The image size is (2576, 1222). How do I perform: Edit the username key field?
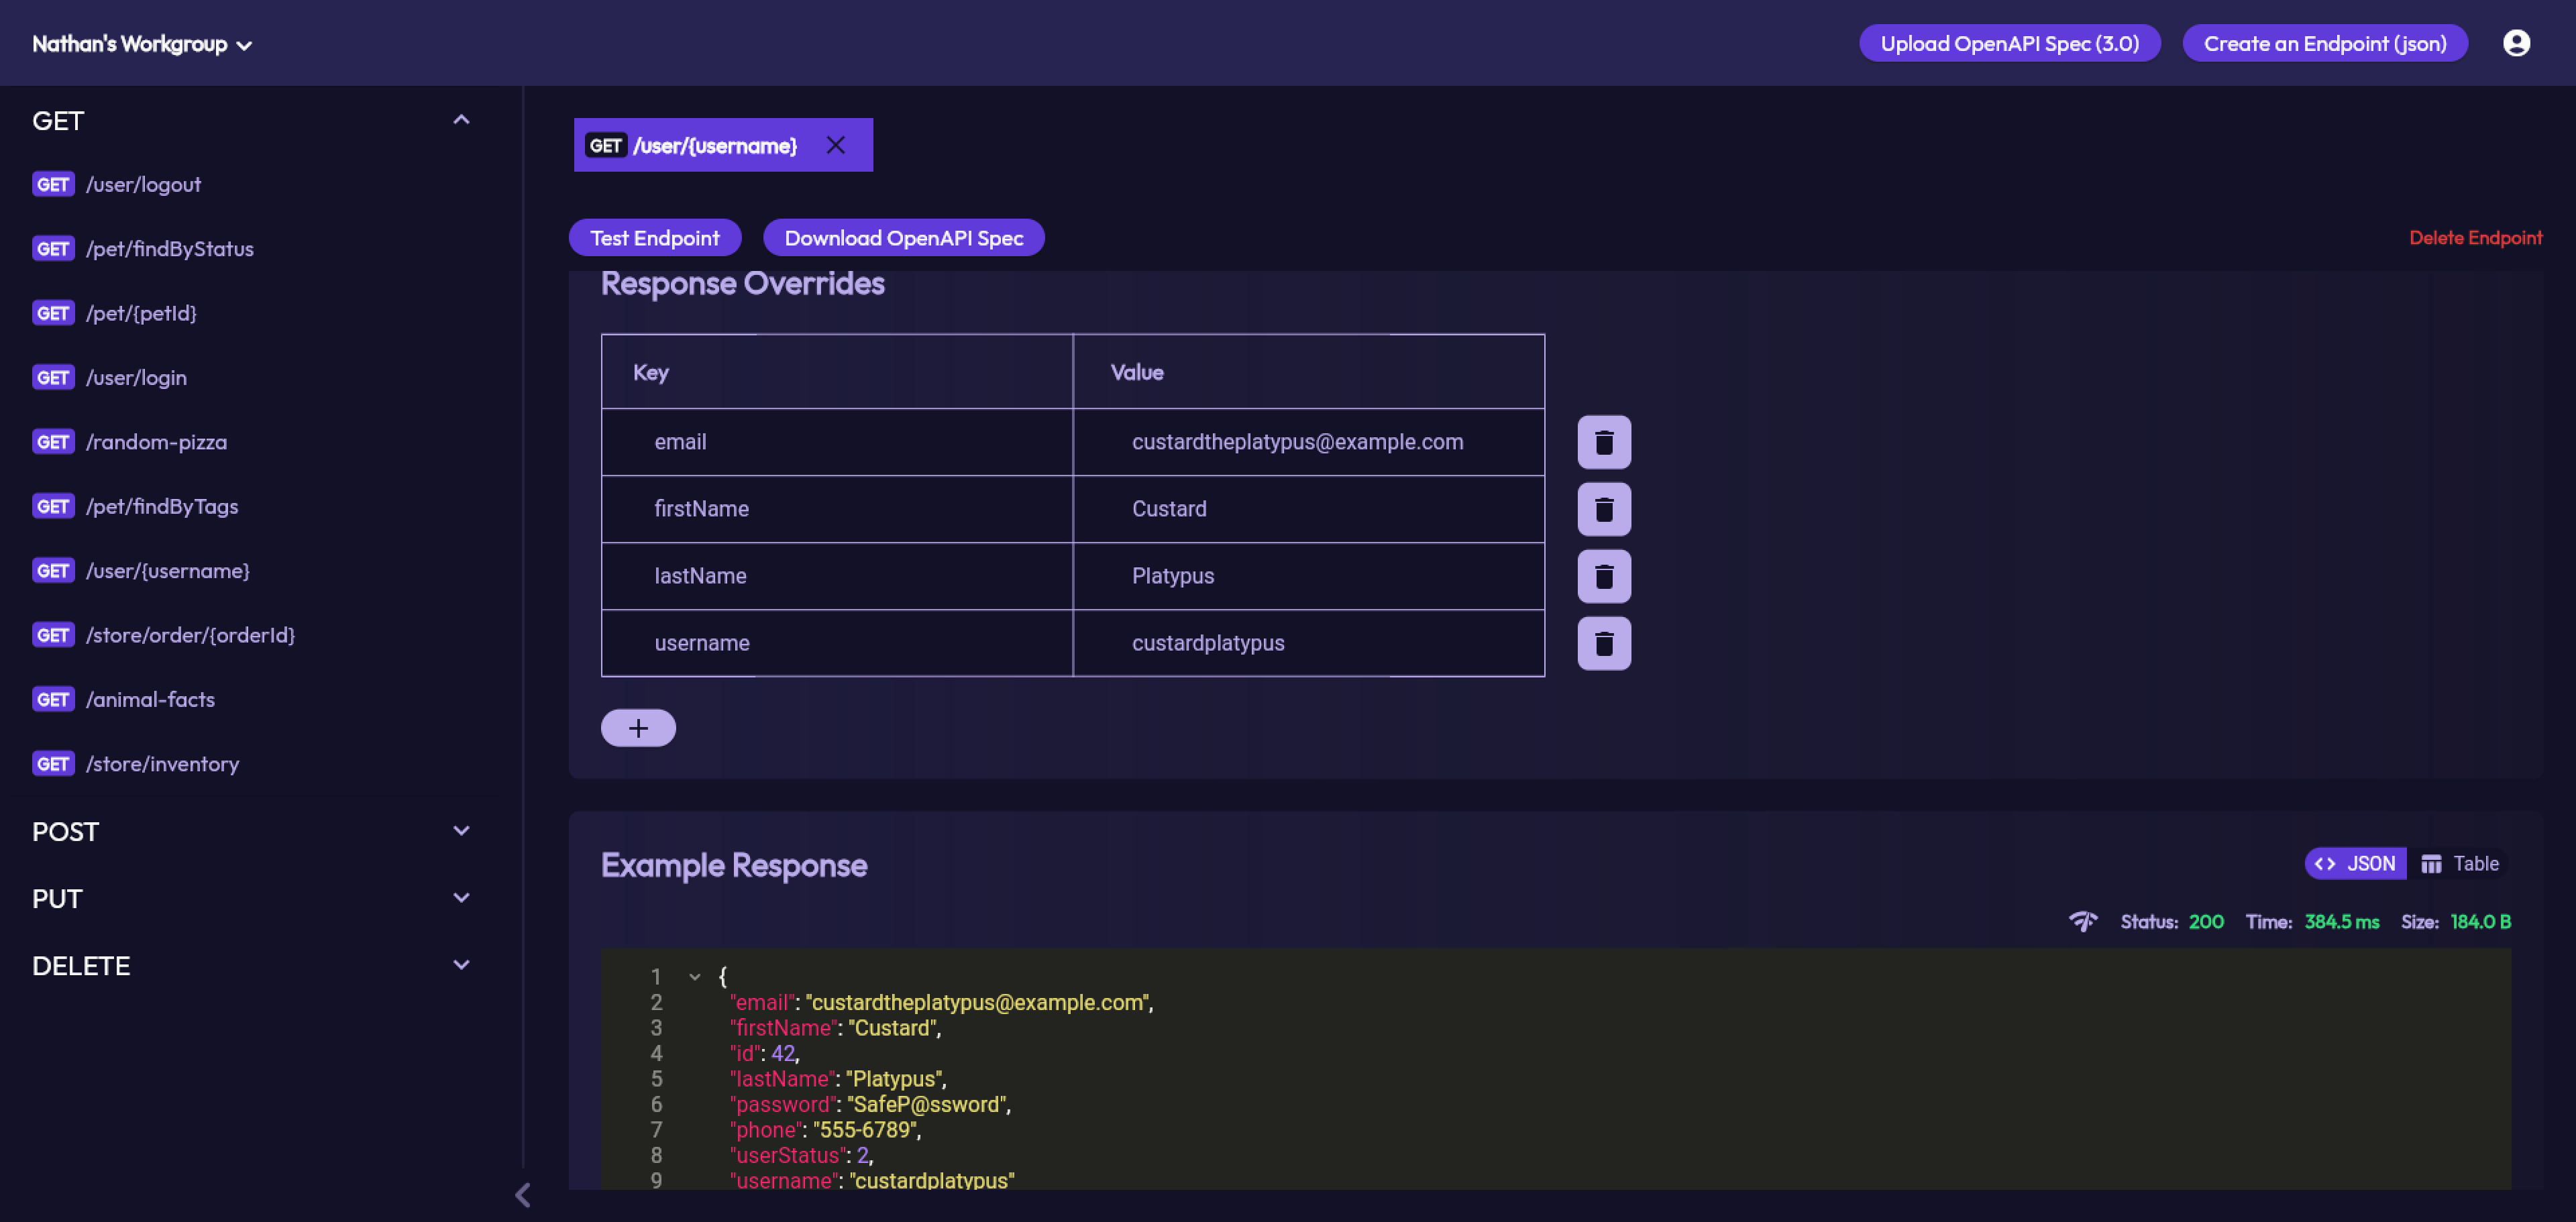[x=837, y=643]
